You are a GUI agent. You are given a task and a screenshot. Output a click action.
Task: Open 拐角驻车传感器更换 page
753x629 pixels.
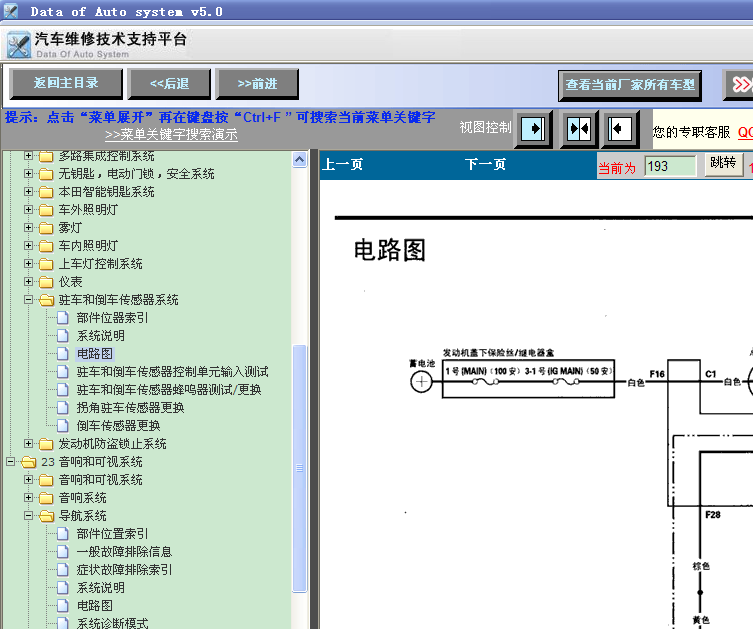(130, 408)
